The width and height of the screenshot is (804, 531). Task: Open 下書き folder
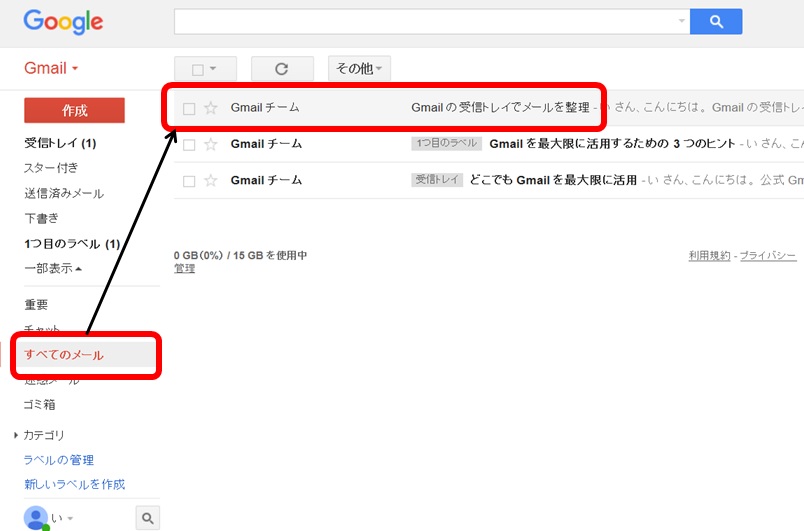41,218
